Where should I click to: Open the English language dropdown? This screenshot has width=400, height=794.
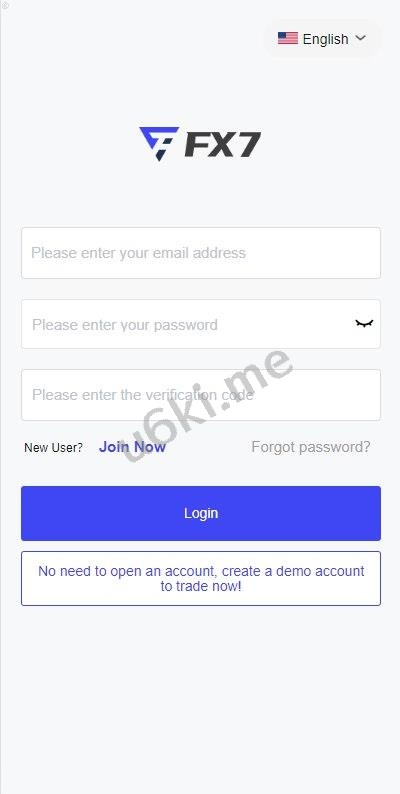pyautogui.click(x=322, y=39)
